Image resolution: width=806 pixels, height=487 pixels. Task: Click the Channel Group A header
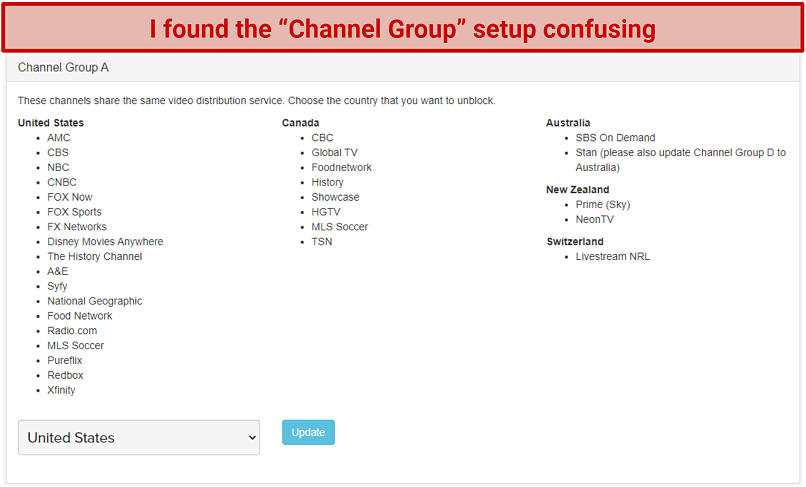point(63,67)
